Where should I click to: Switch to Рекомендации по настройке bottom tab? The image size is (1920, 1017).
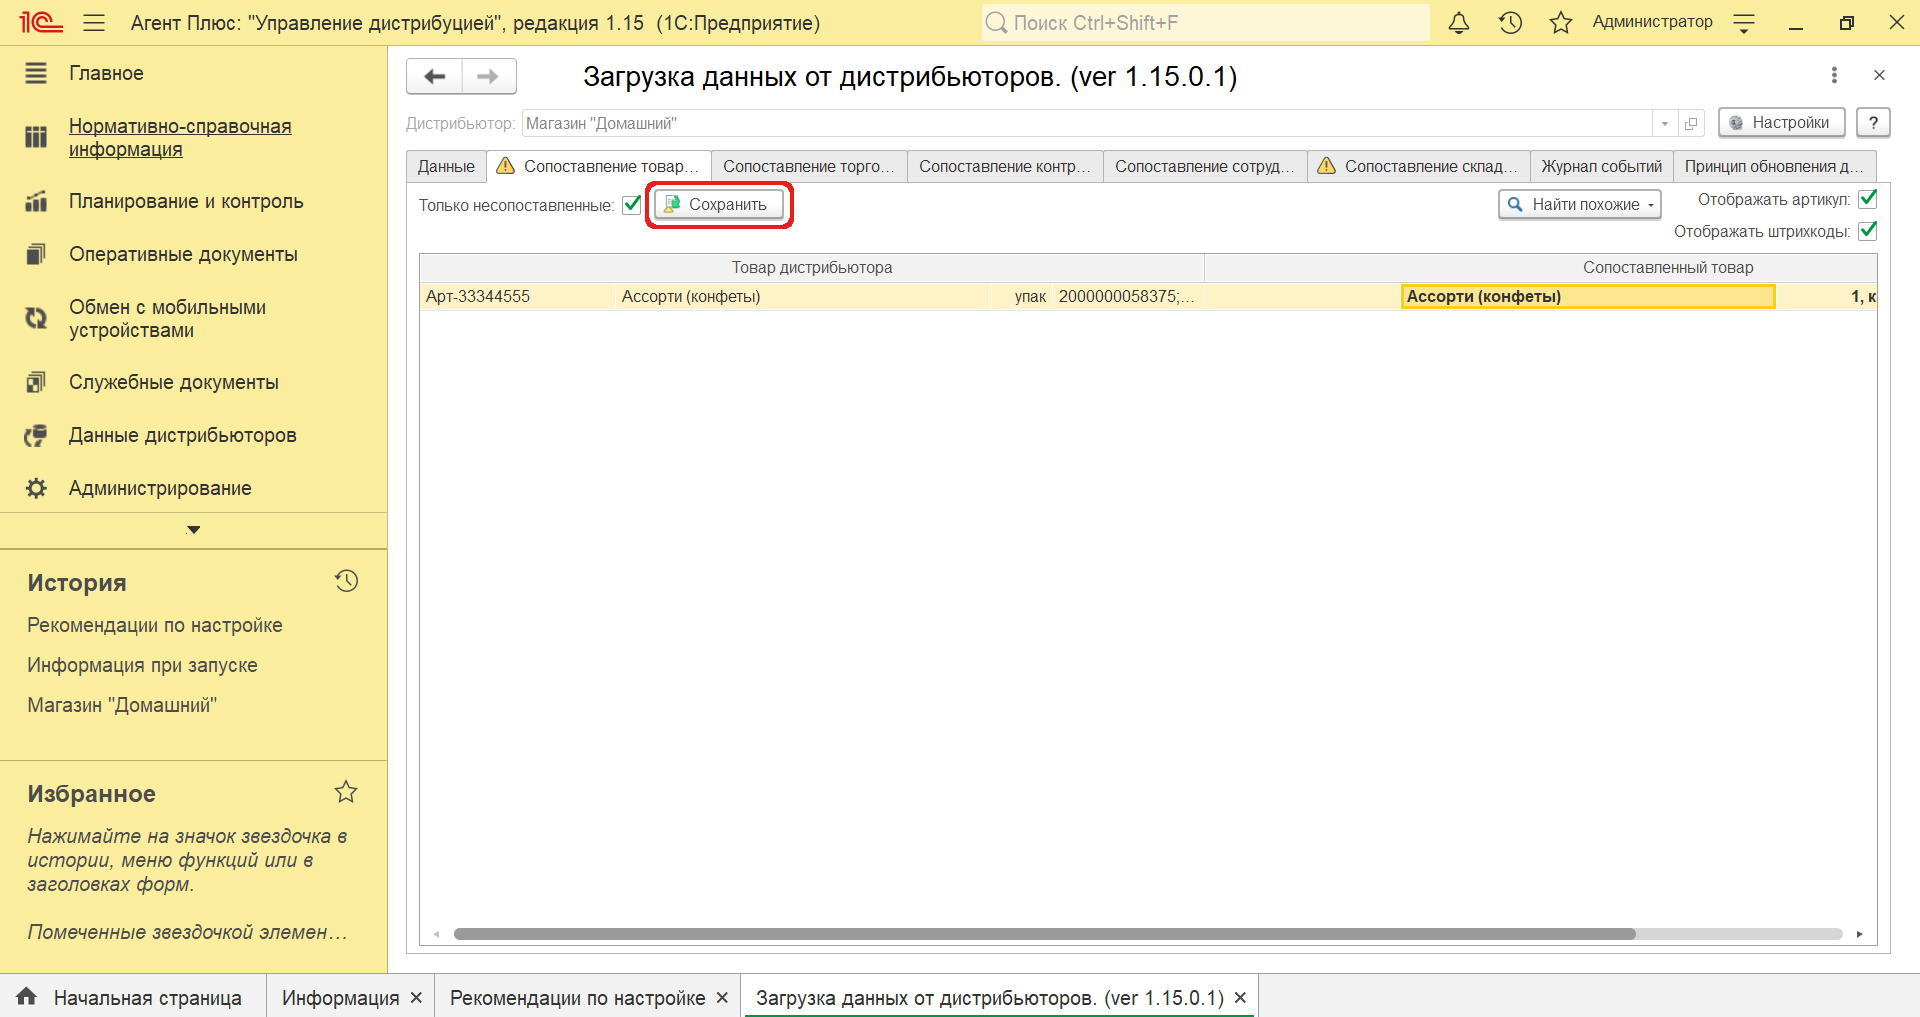[x=577, y=998]
